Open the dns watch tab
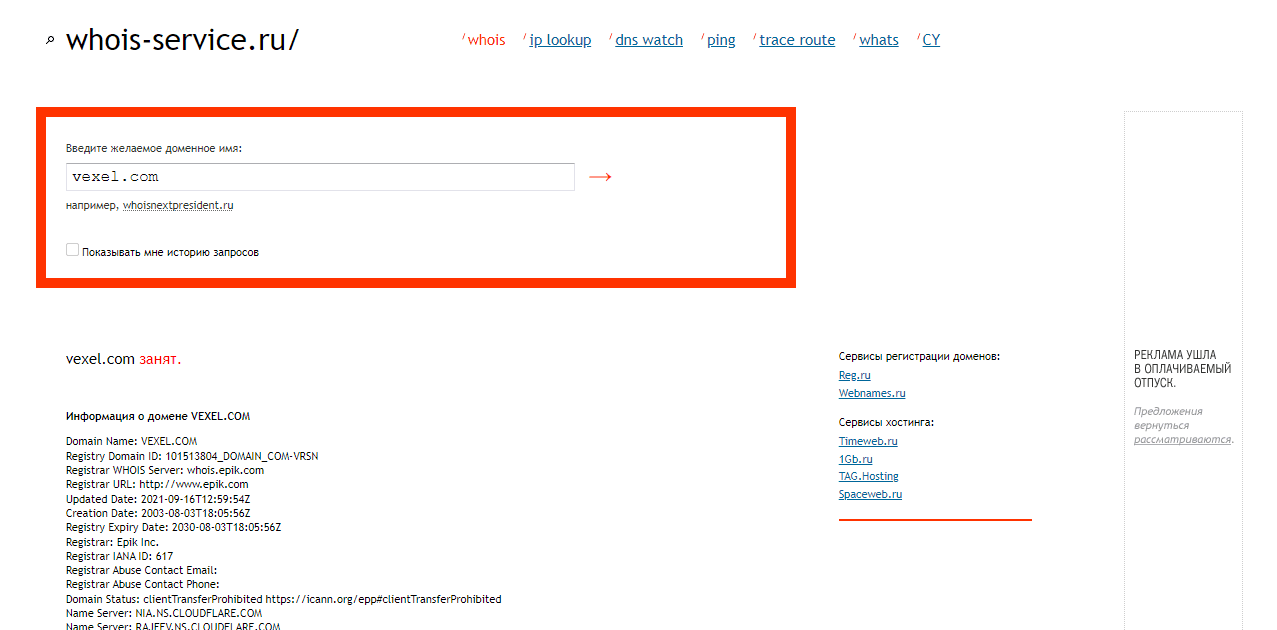 pos(648,40)
